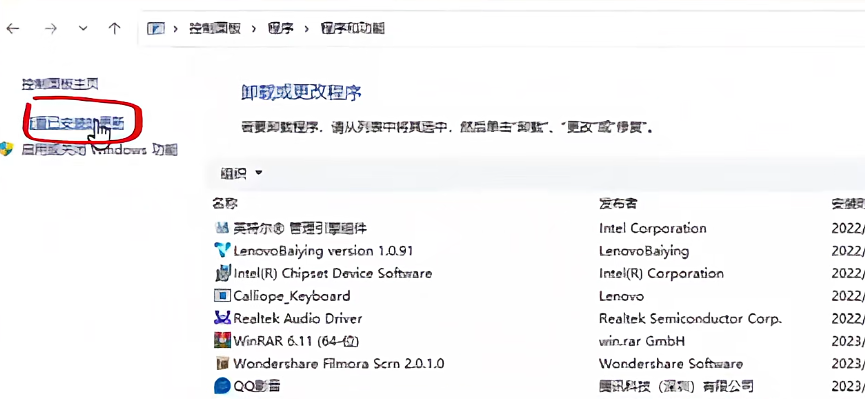Click the Wondershare Filmora Scrn icon
The height and width of the screenshot is (399, 865).
click(222, 364)
